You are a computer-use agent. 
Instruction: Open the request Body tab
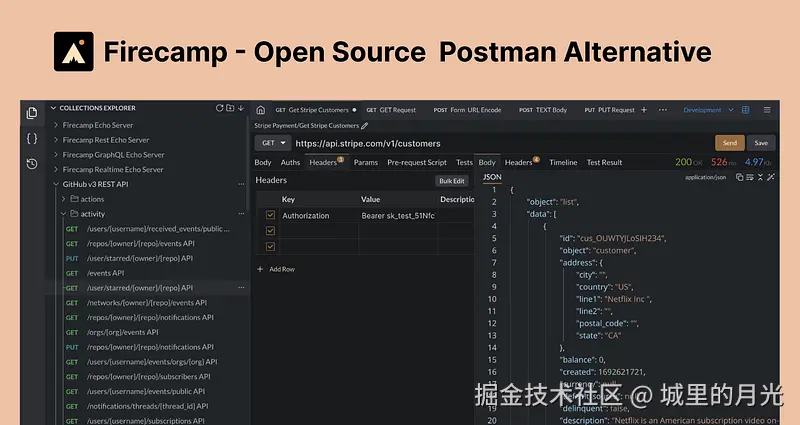(263, 162)
